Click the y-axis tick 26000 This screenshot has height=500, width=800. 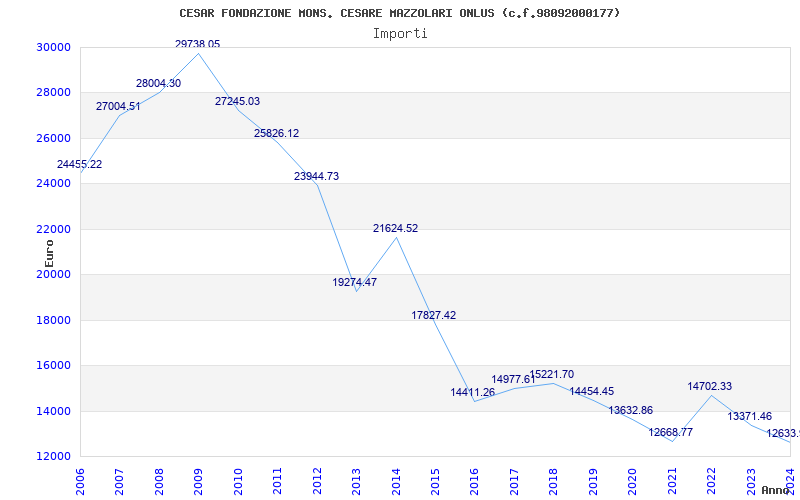point(53,138)
